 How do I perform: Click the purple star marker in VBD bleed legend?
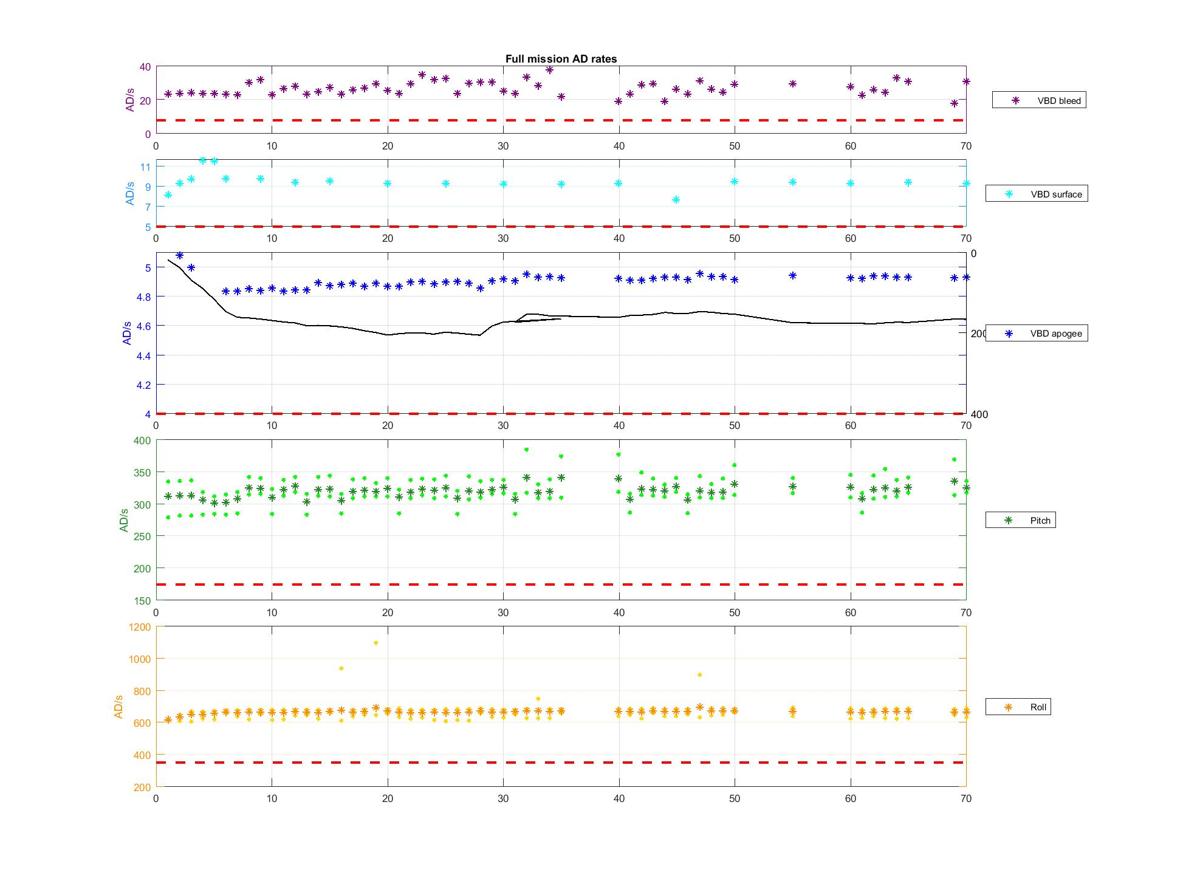1015,100
